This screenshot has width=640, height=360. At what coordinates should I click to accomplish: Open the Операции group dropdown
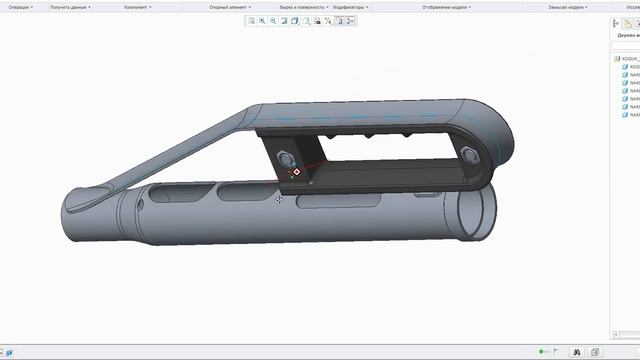(21, 7)
